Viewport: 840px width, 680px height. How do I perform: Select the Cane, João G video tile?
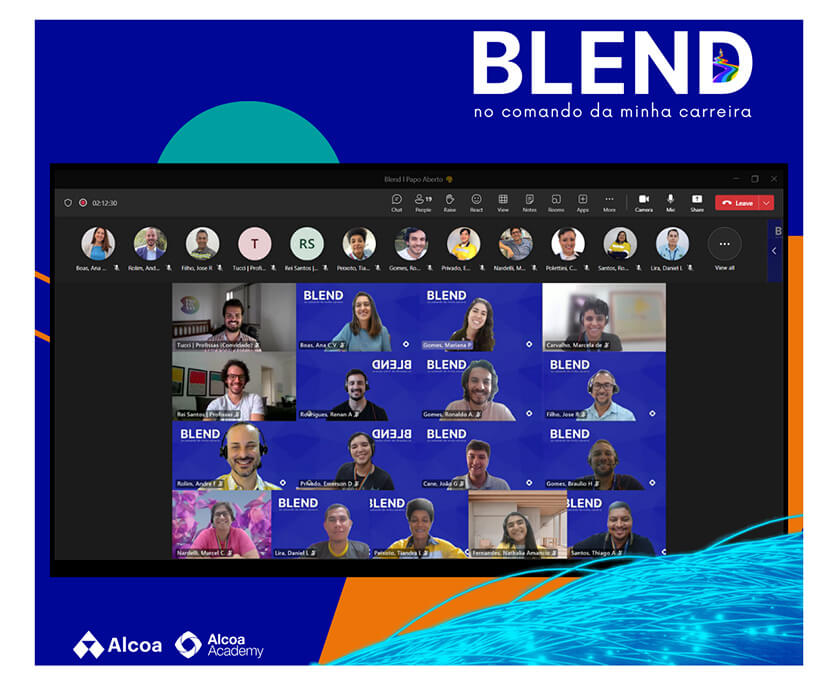coord(481,455)
